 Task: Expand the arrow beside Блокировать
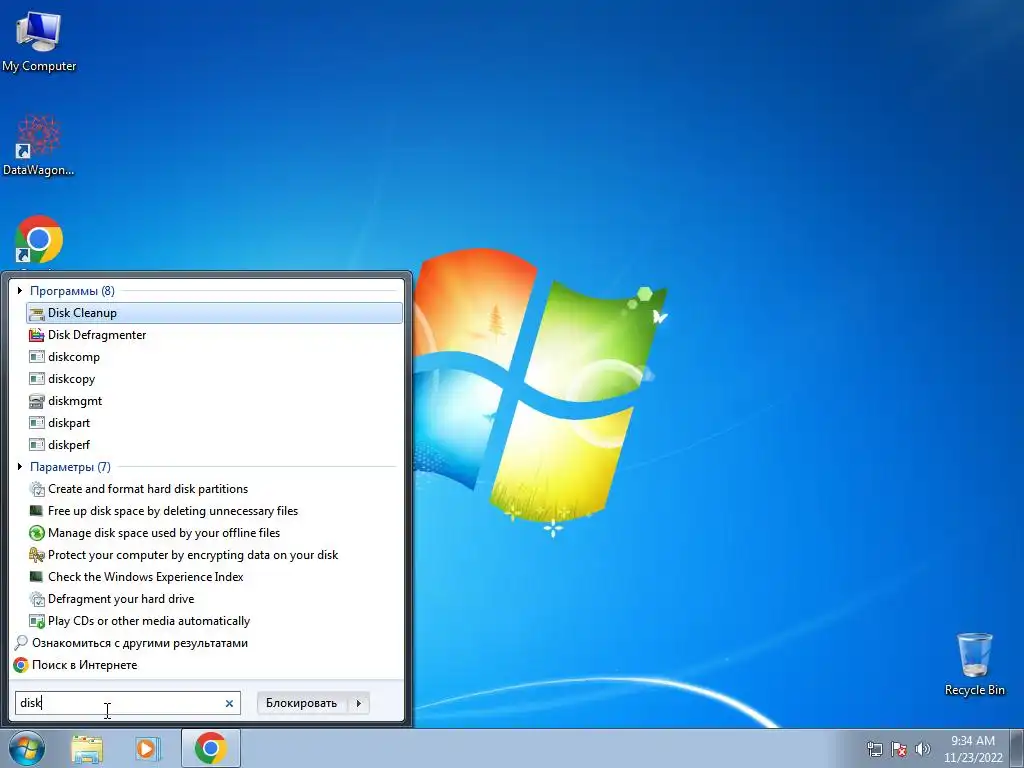359,703
